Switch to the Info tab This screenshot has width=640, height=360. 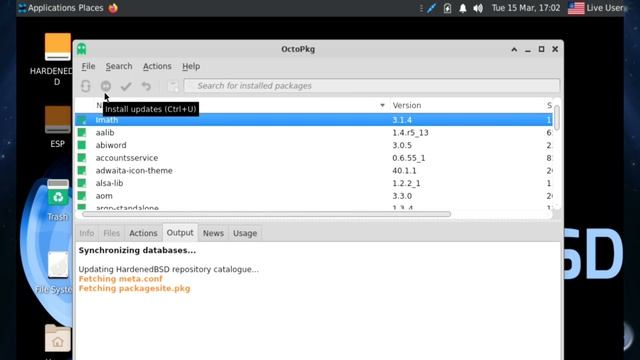(x=87, y=233)
